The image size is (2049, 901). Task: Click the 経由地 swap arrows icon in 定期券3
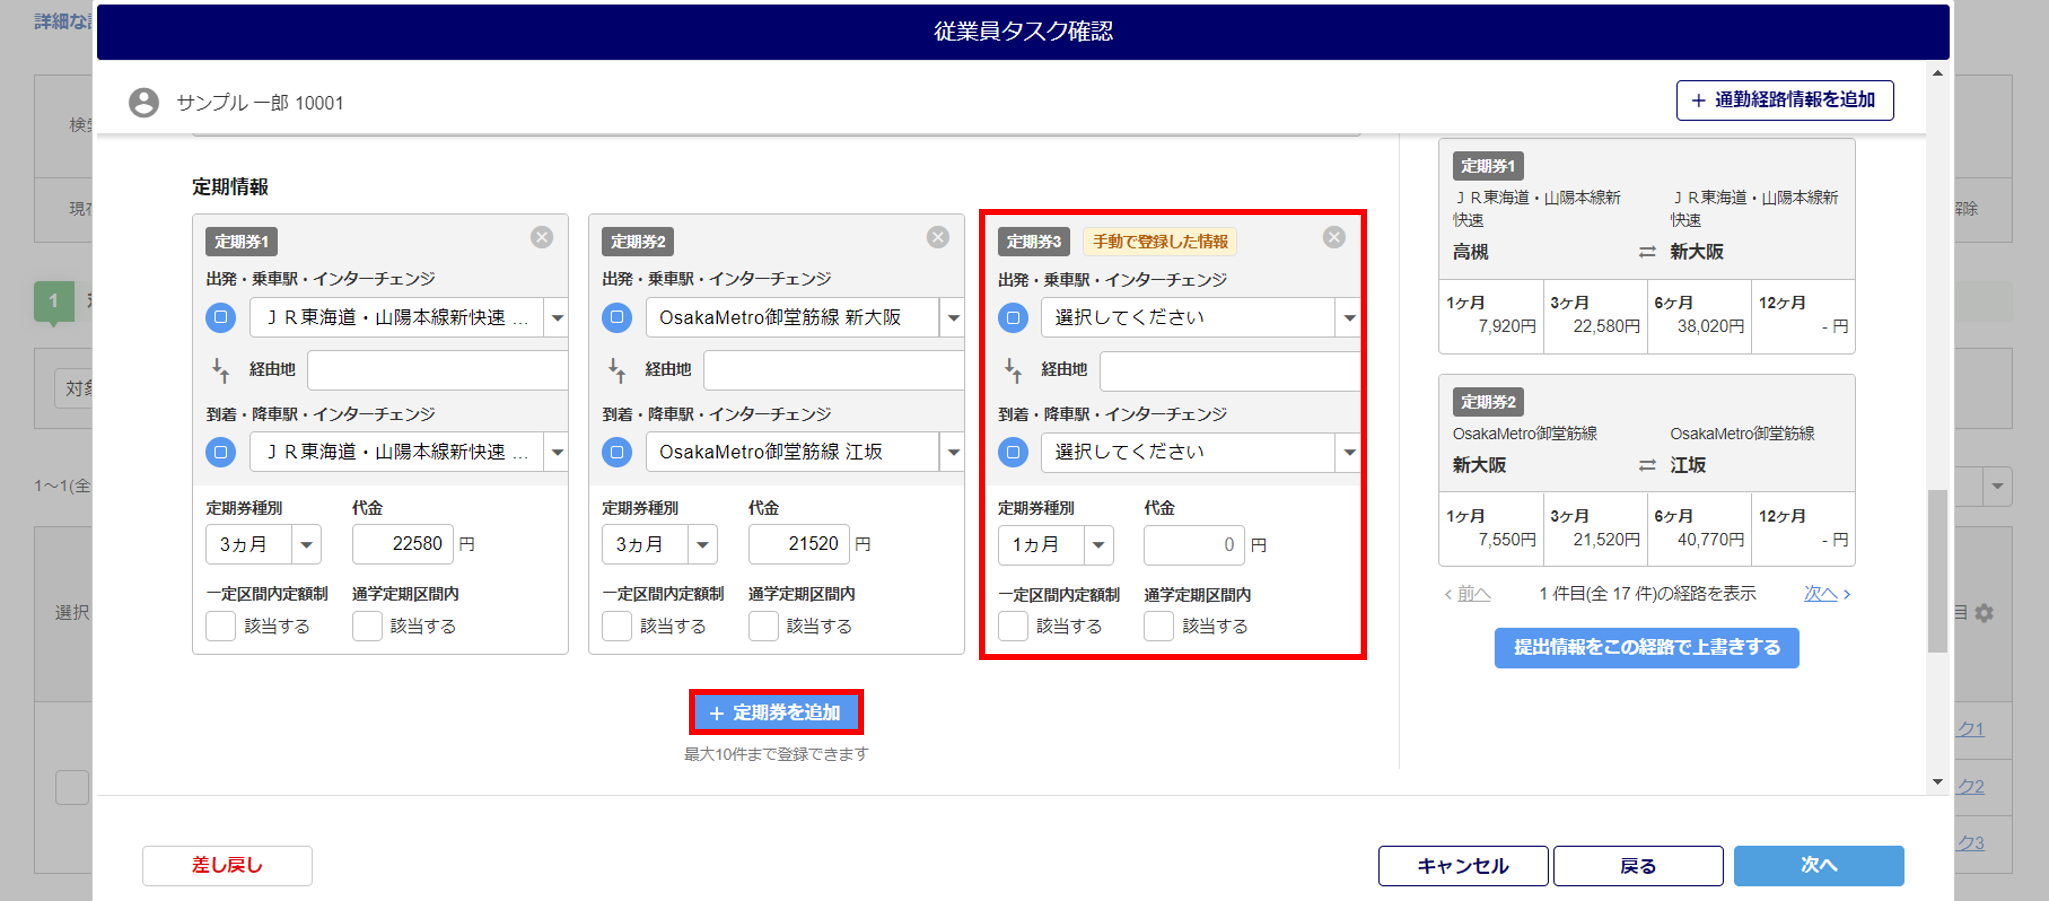pos(1013,370)
